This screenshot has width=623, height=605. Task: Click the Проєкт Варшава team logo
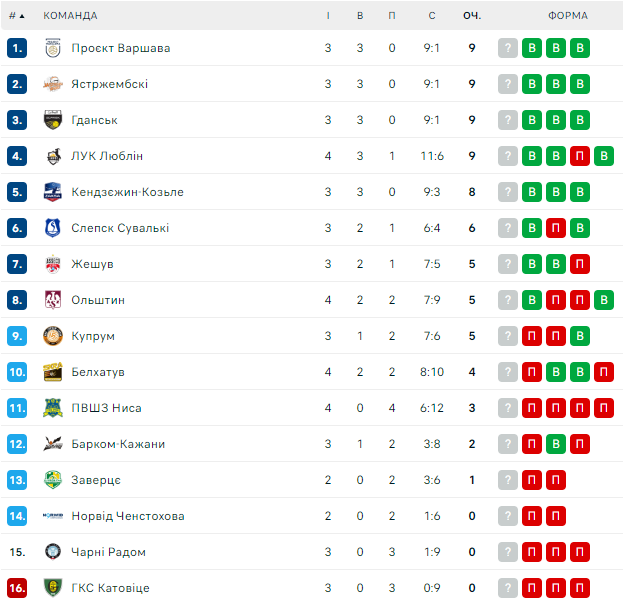53,48
